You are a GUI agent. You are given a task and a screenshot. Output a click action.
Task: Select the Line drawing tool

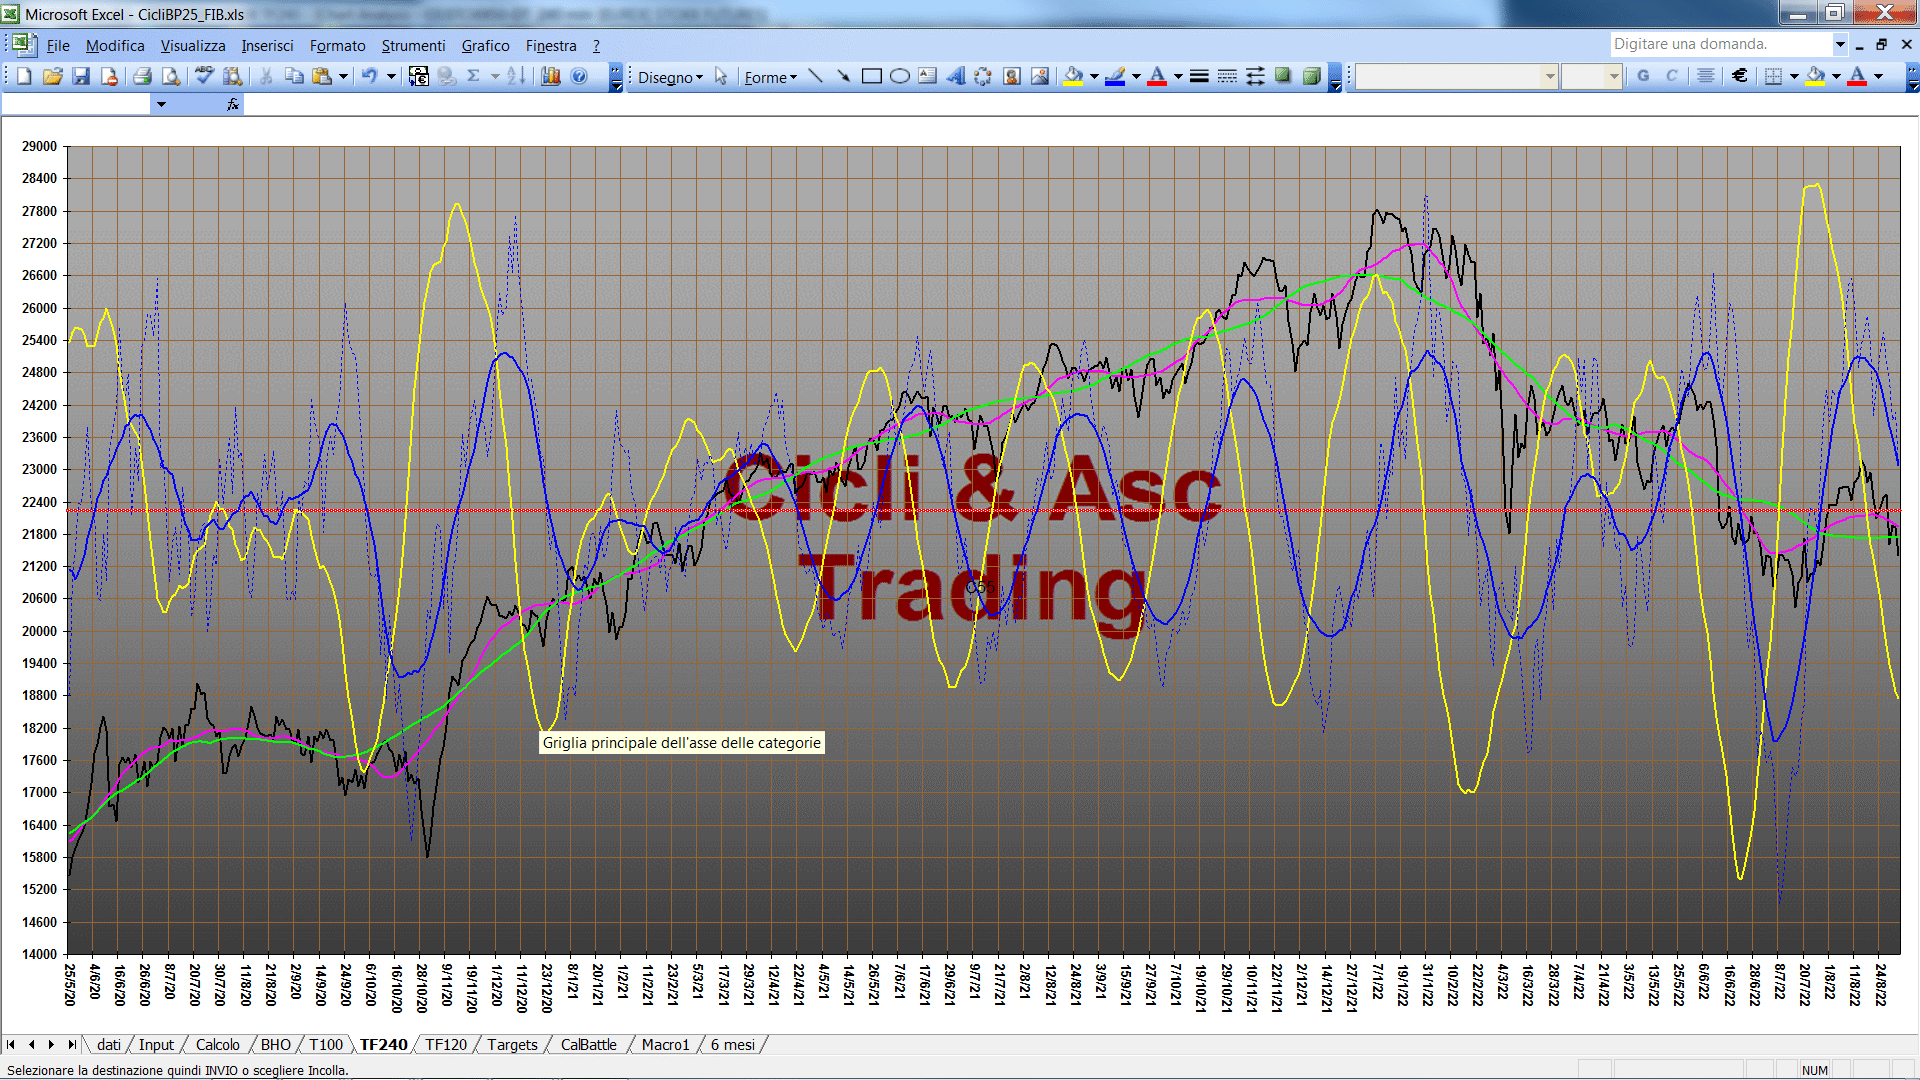tap(815, 76)
